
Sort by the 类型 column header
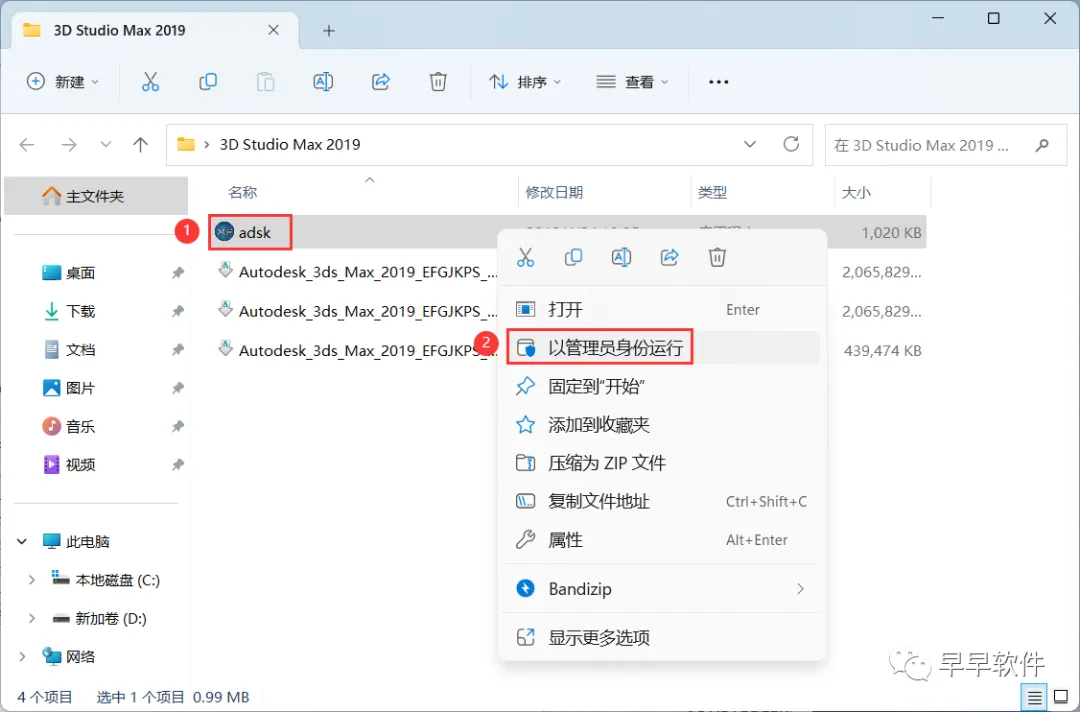pyautogui.click(x=712, y=192)
